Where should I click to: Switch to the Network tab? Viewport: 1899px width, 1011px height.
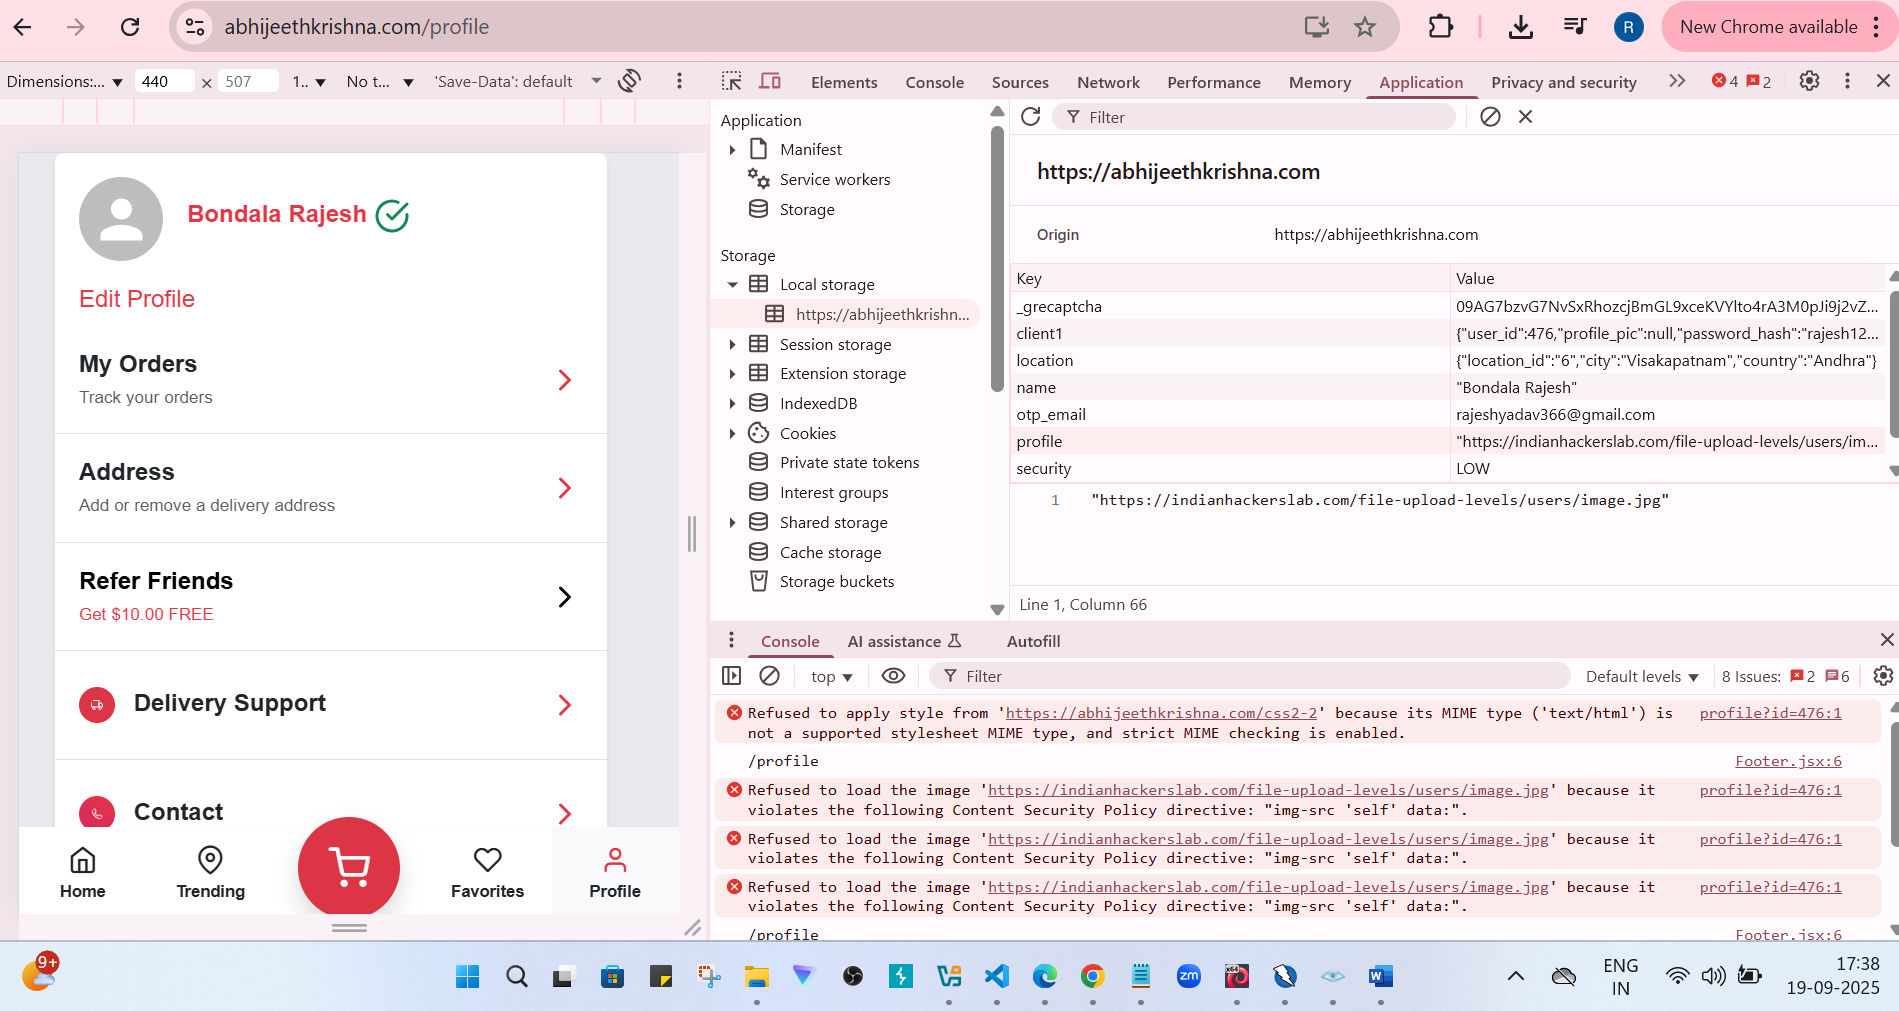[x=1108, y=82]
